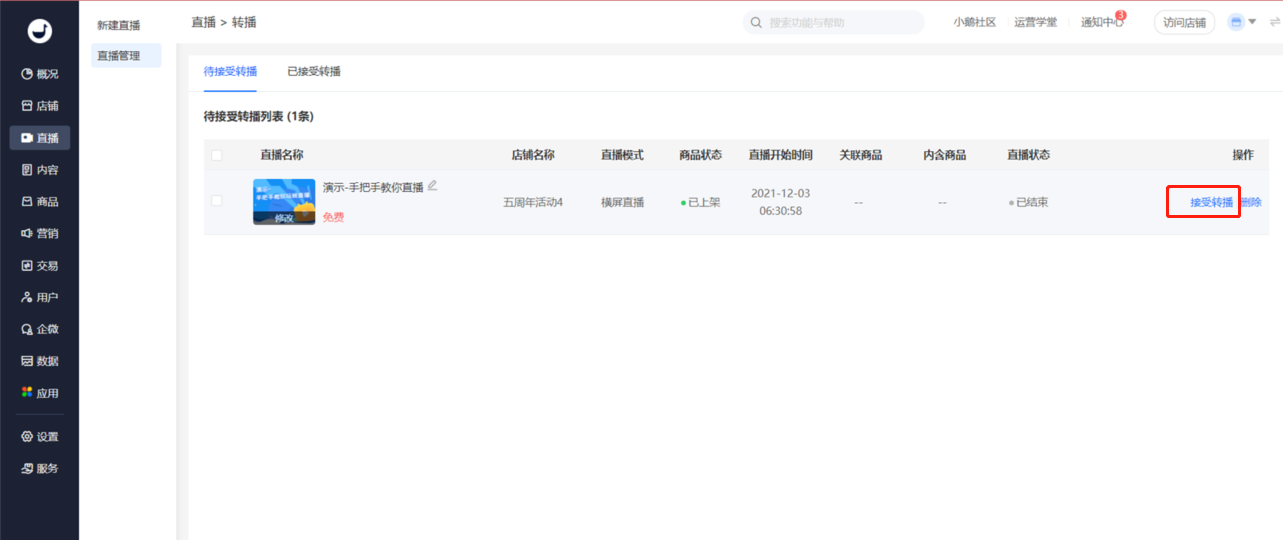Check the row box for 演示-手把手教你直播
The width and height of the screenshot is (1283, 540).
click(x=217, y=202)
